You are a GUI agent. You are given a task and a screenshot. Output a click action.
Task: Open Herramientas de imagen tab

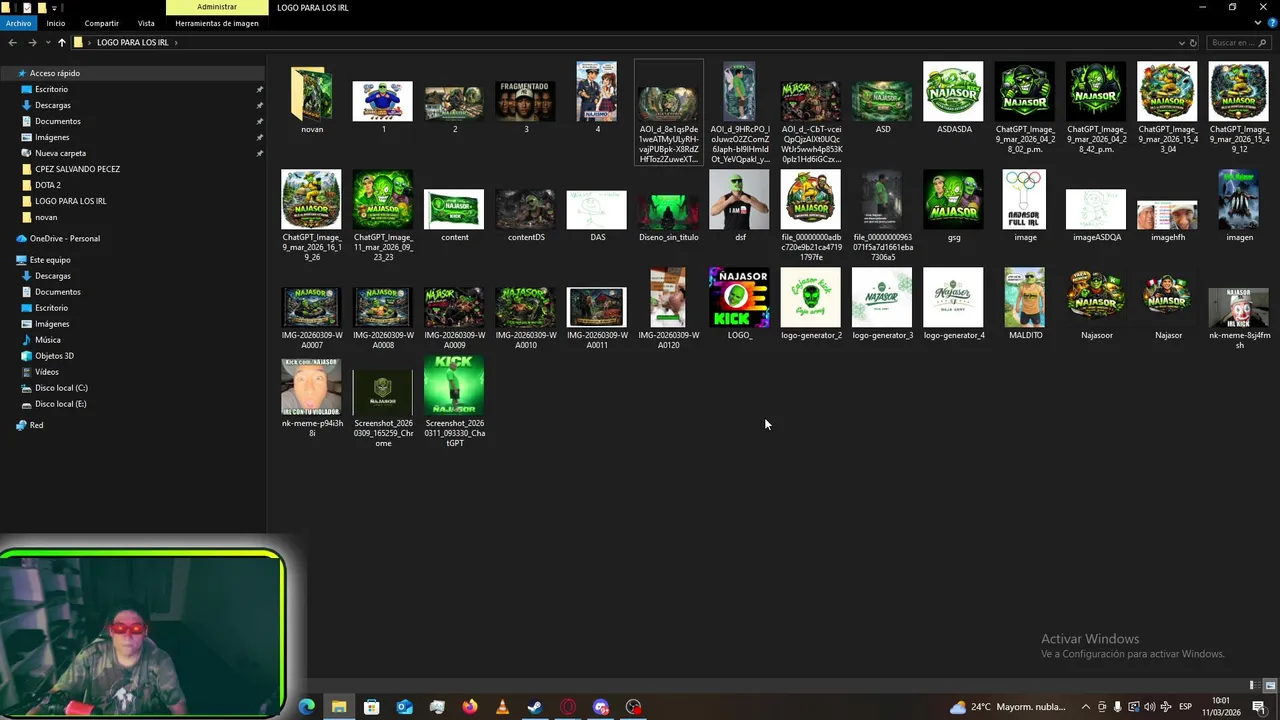(217, 23)
